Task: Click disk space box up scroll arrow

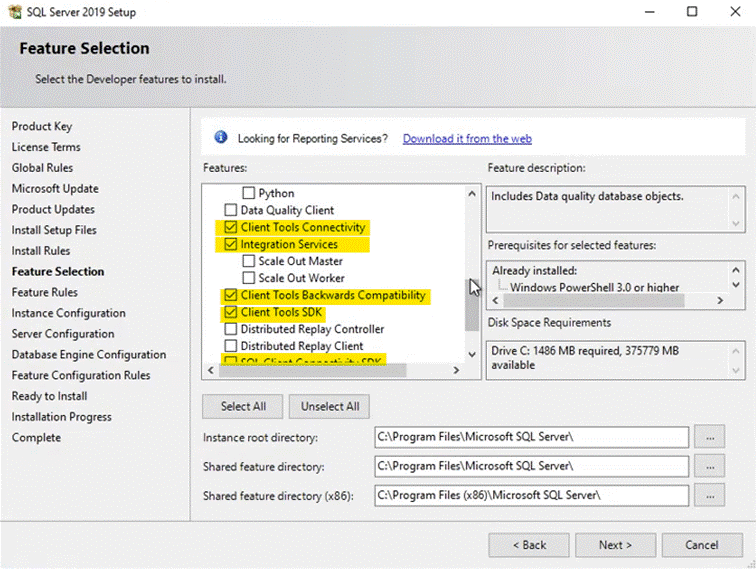Action: (736, 351)
